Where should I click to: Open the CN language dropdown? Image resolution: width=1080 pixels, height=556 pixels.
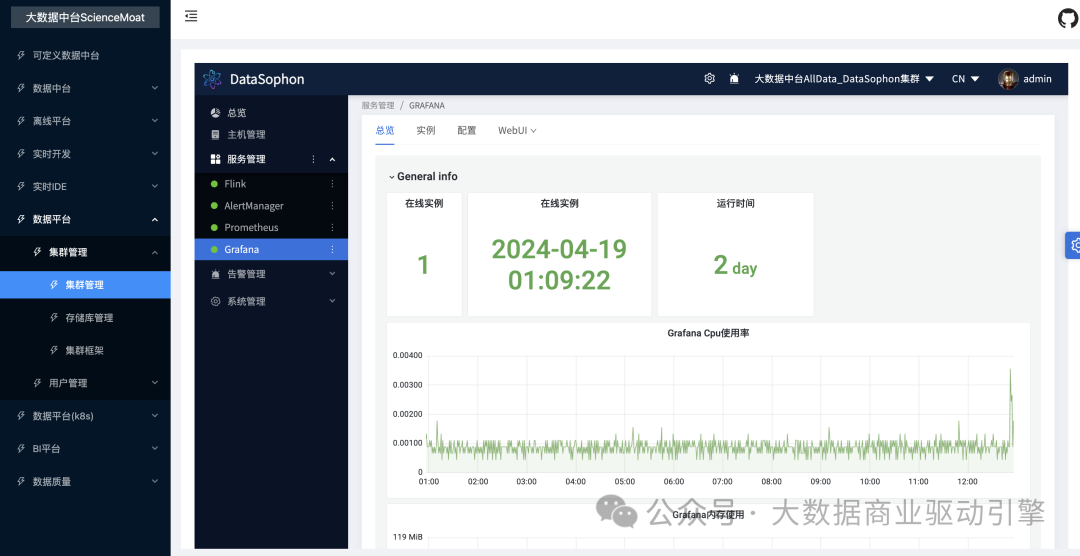click(x=965, y=79)
